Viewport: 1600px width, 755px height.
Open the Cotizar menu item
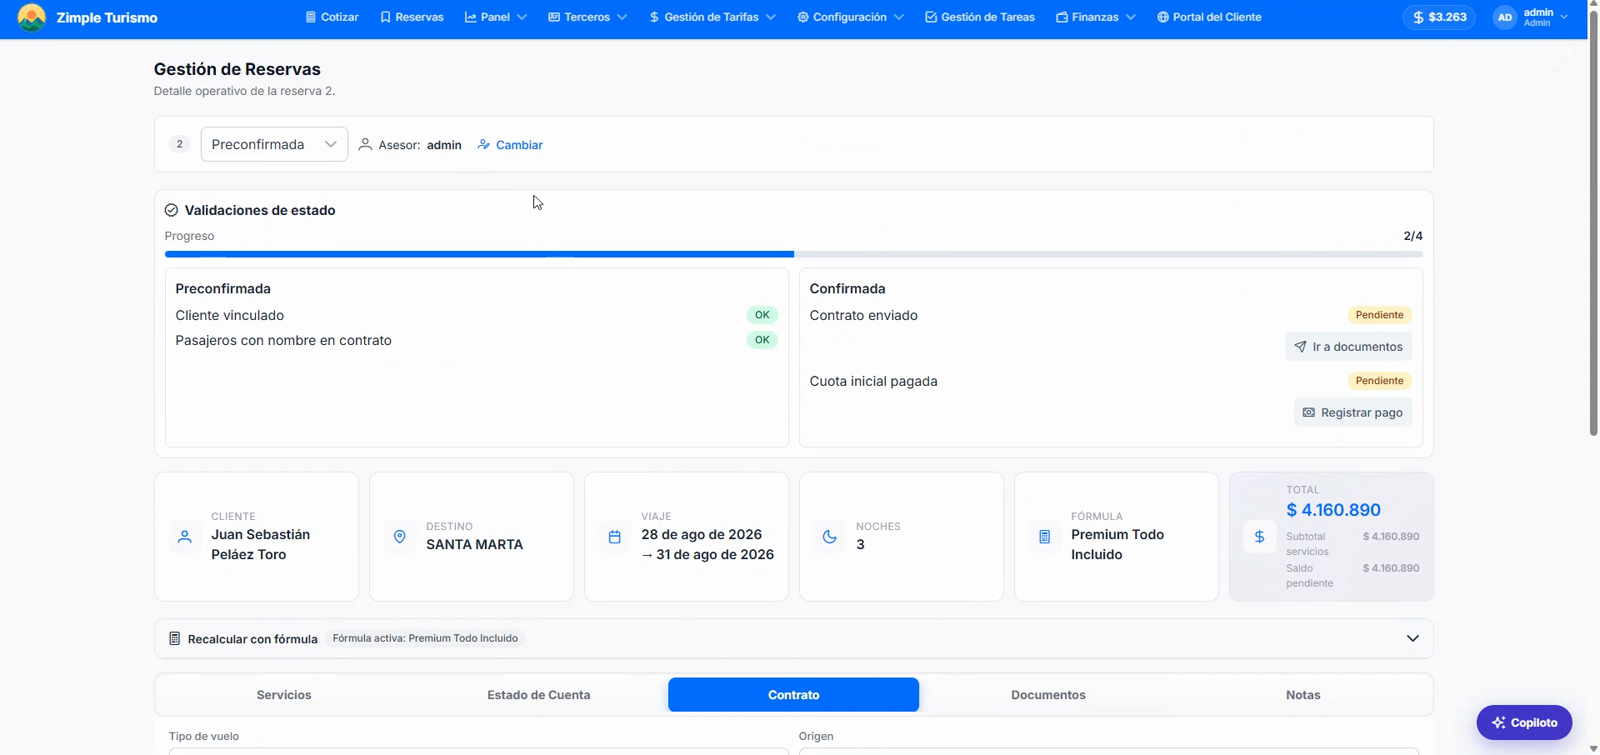pos(332,17)
